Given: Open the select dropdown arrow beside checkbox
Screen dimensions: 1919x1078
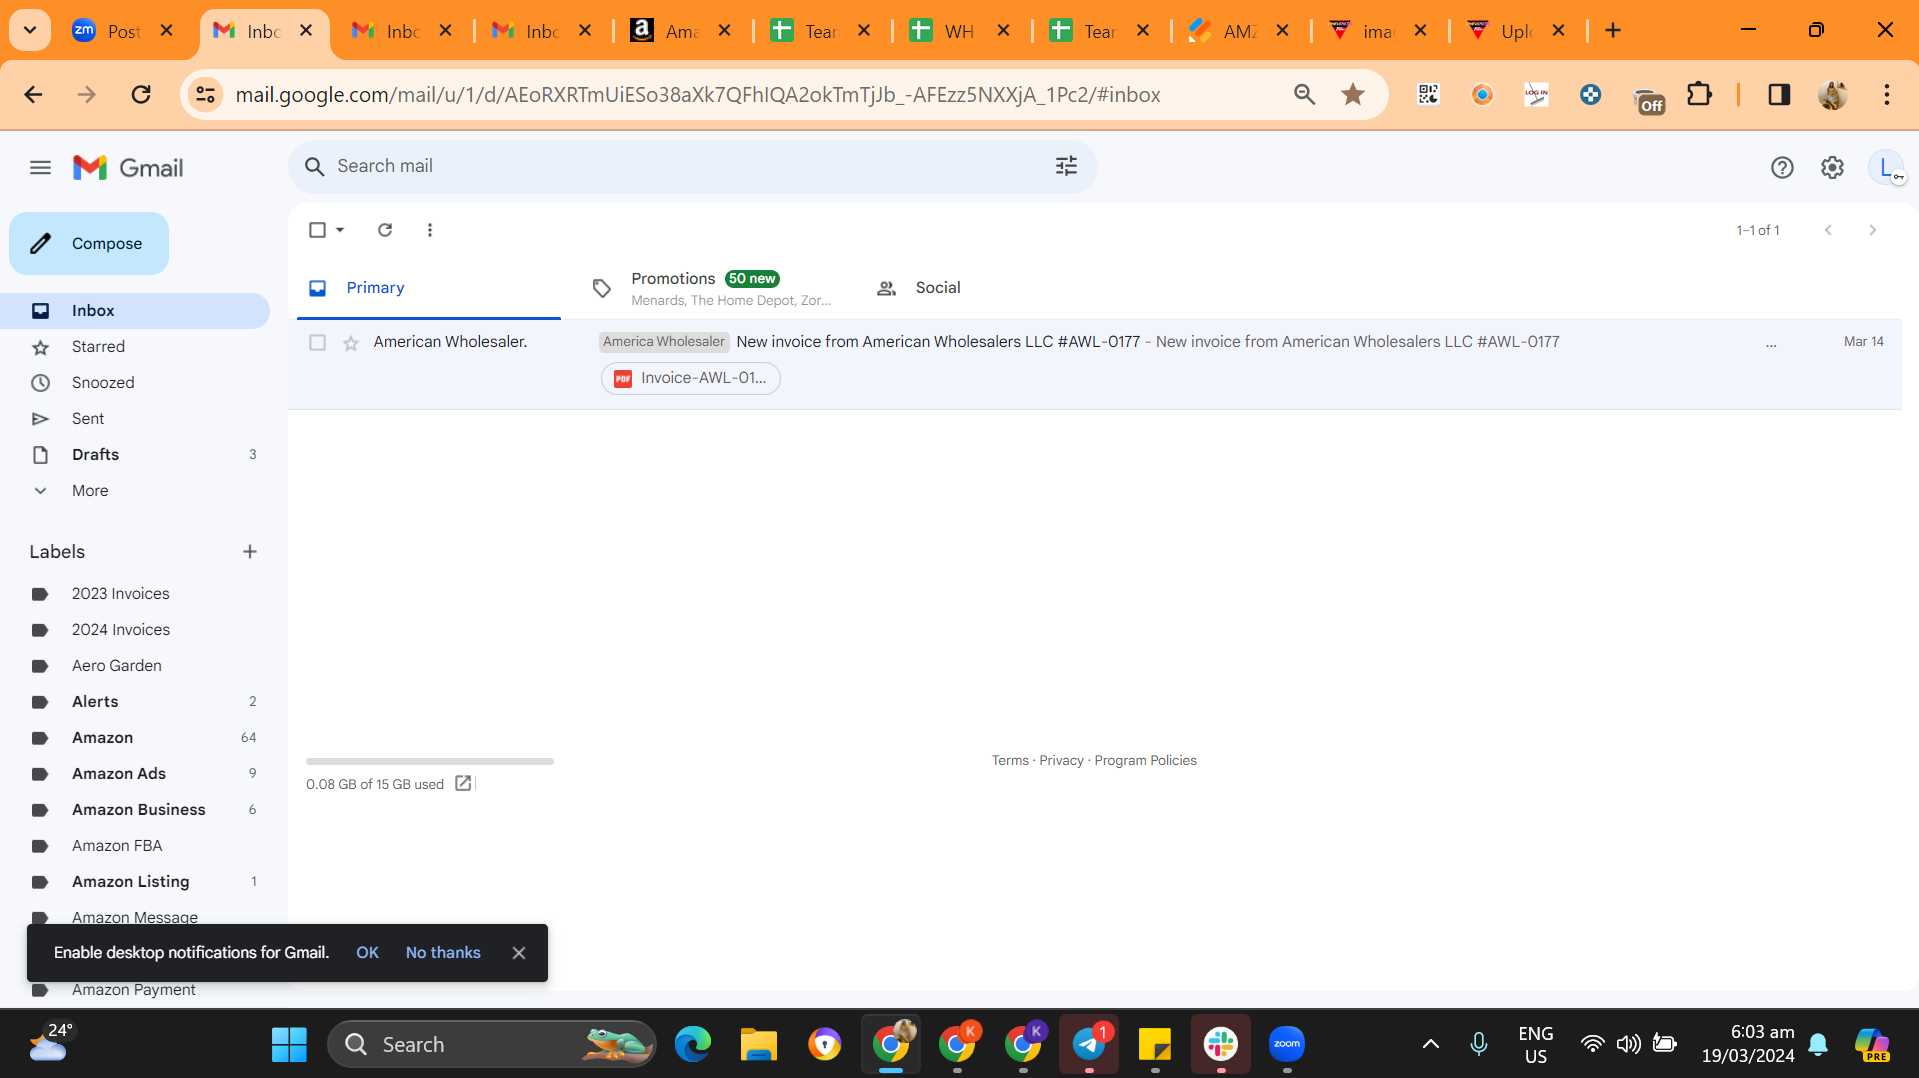Looking at the screenshot, I should click(340, 230).
